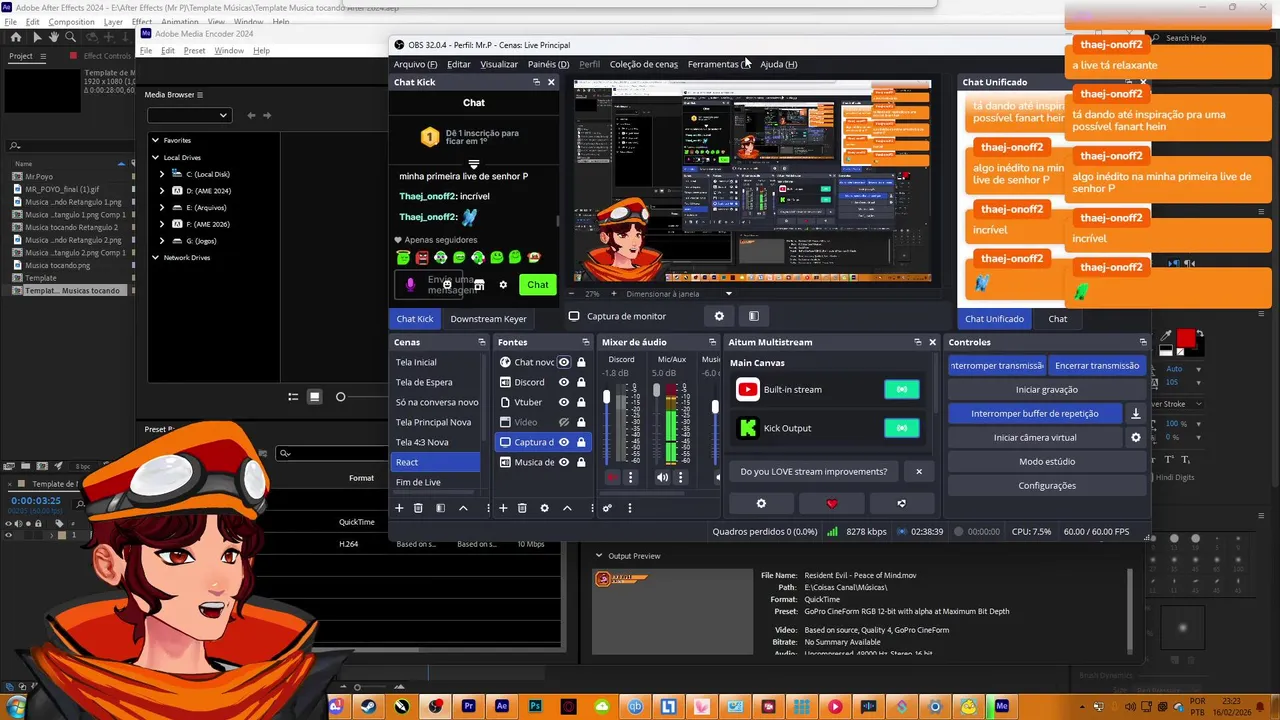This screenshot has width=1280, height=720.
Task: Collapse the Output Preview section
Action: pos(599,556)
